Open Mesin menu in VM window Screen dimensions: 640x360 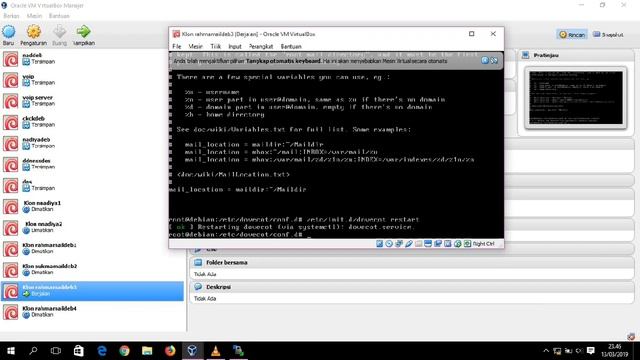(195, 47)
